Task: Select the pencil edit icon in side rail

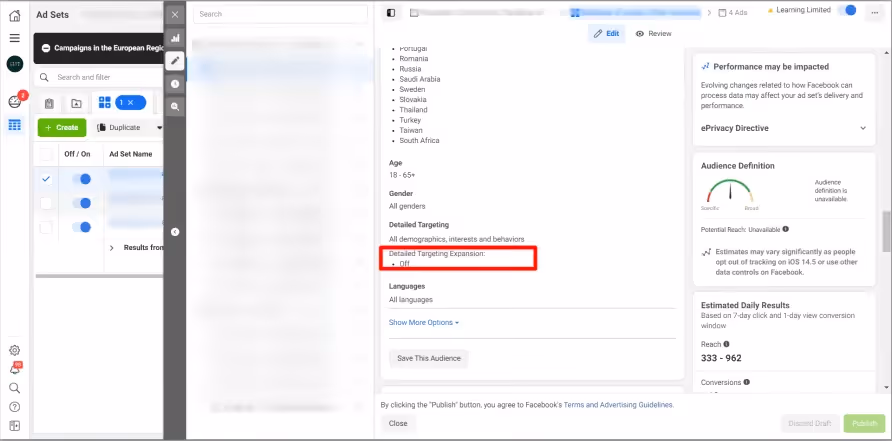Action: point(175,60)
